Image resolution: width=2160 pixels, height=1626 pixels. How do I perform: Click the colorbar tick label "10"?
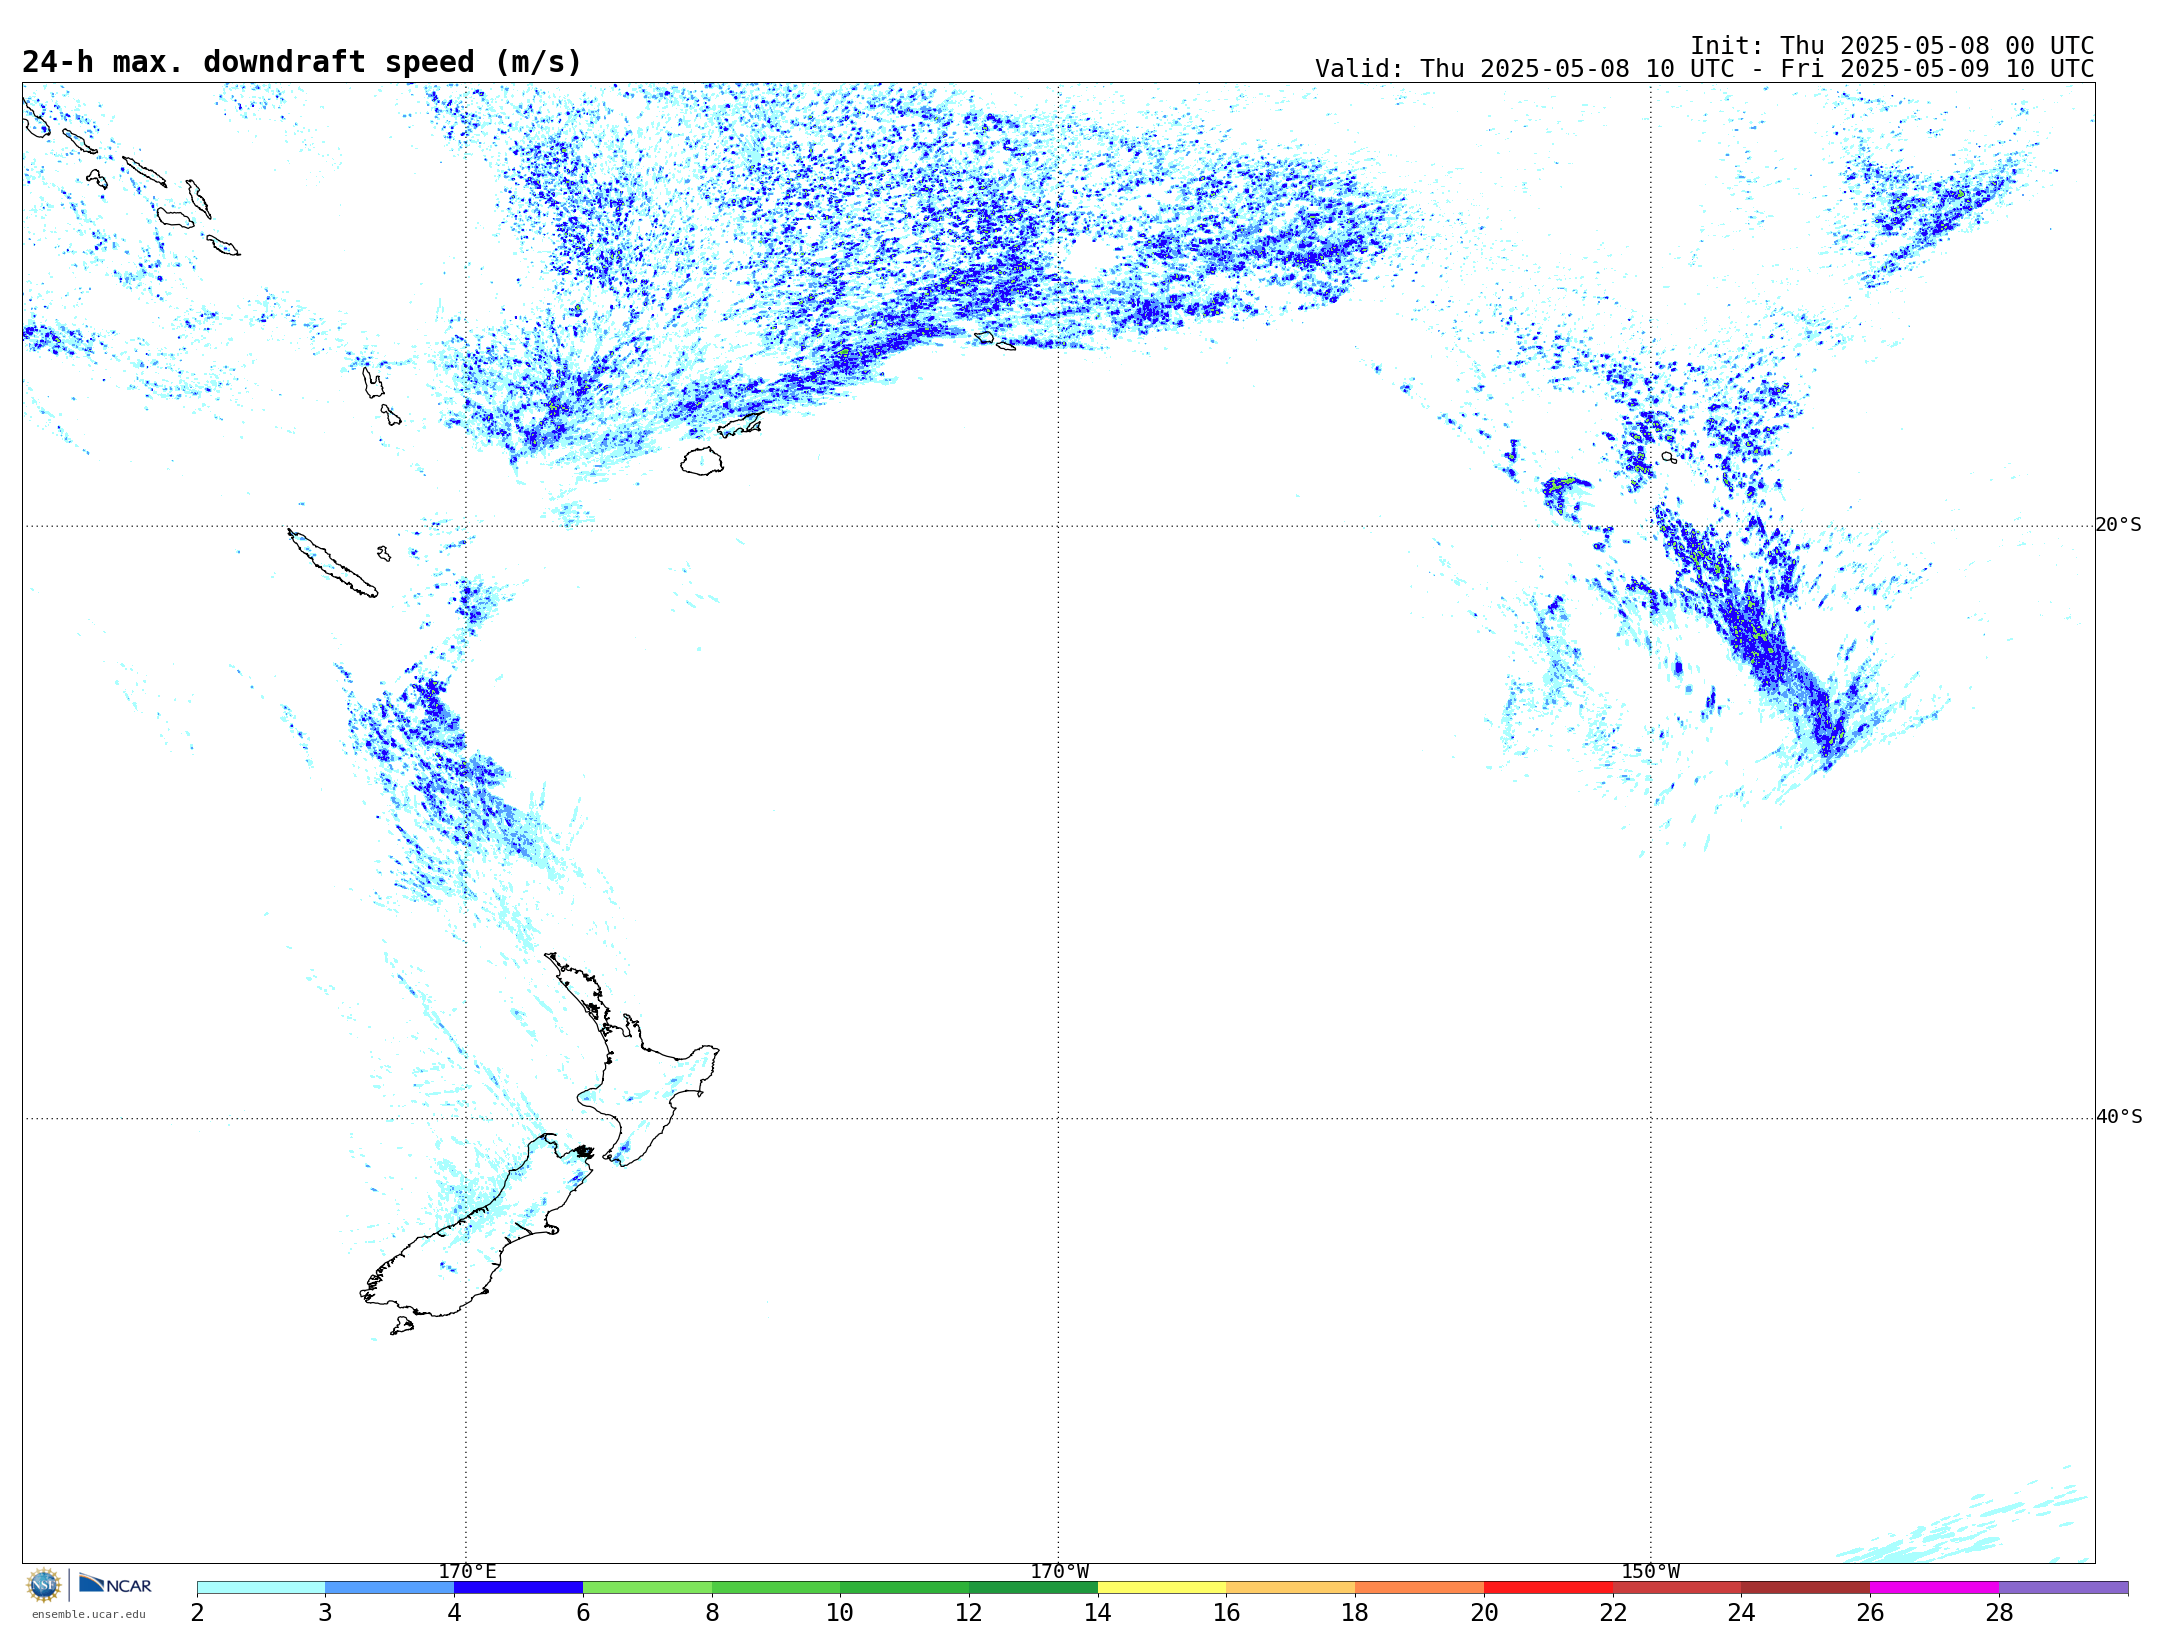point(840,1612)
